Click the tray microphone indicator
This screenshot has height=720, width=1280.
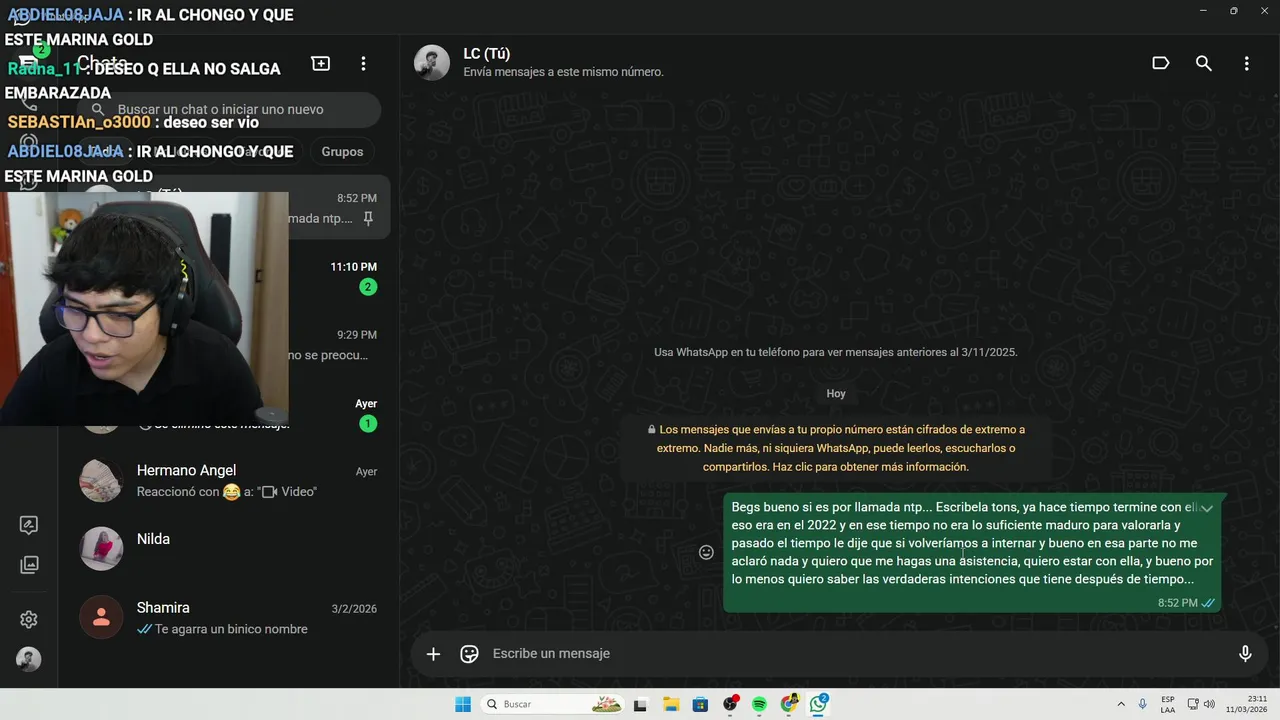pyautogui.click(x=1142, y=704)
